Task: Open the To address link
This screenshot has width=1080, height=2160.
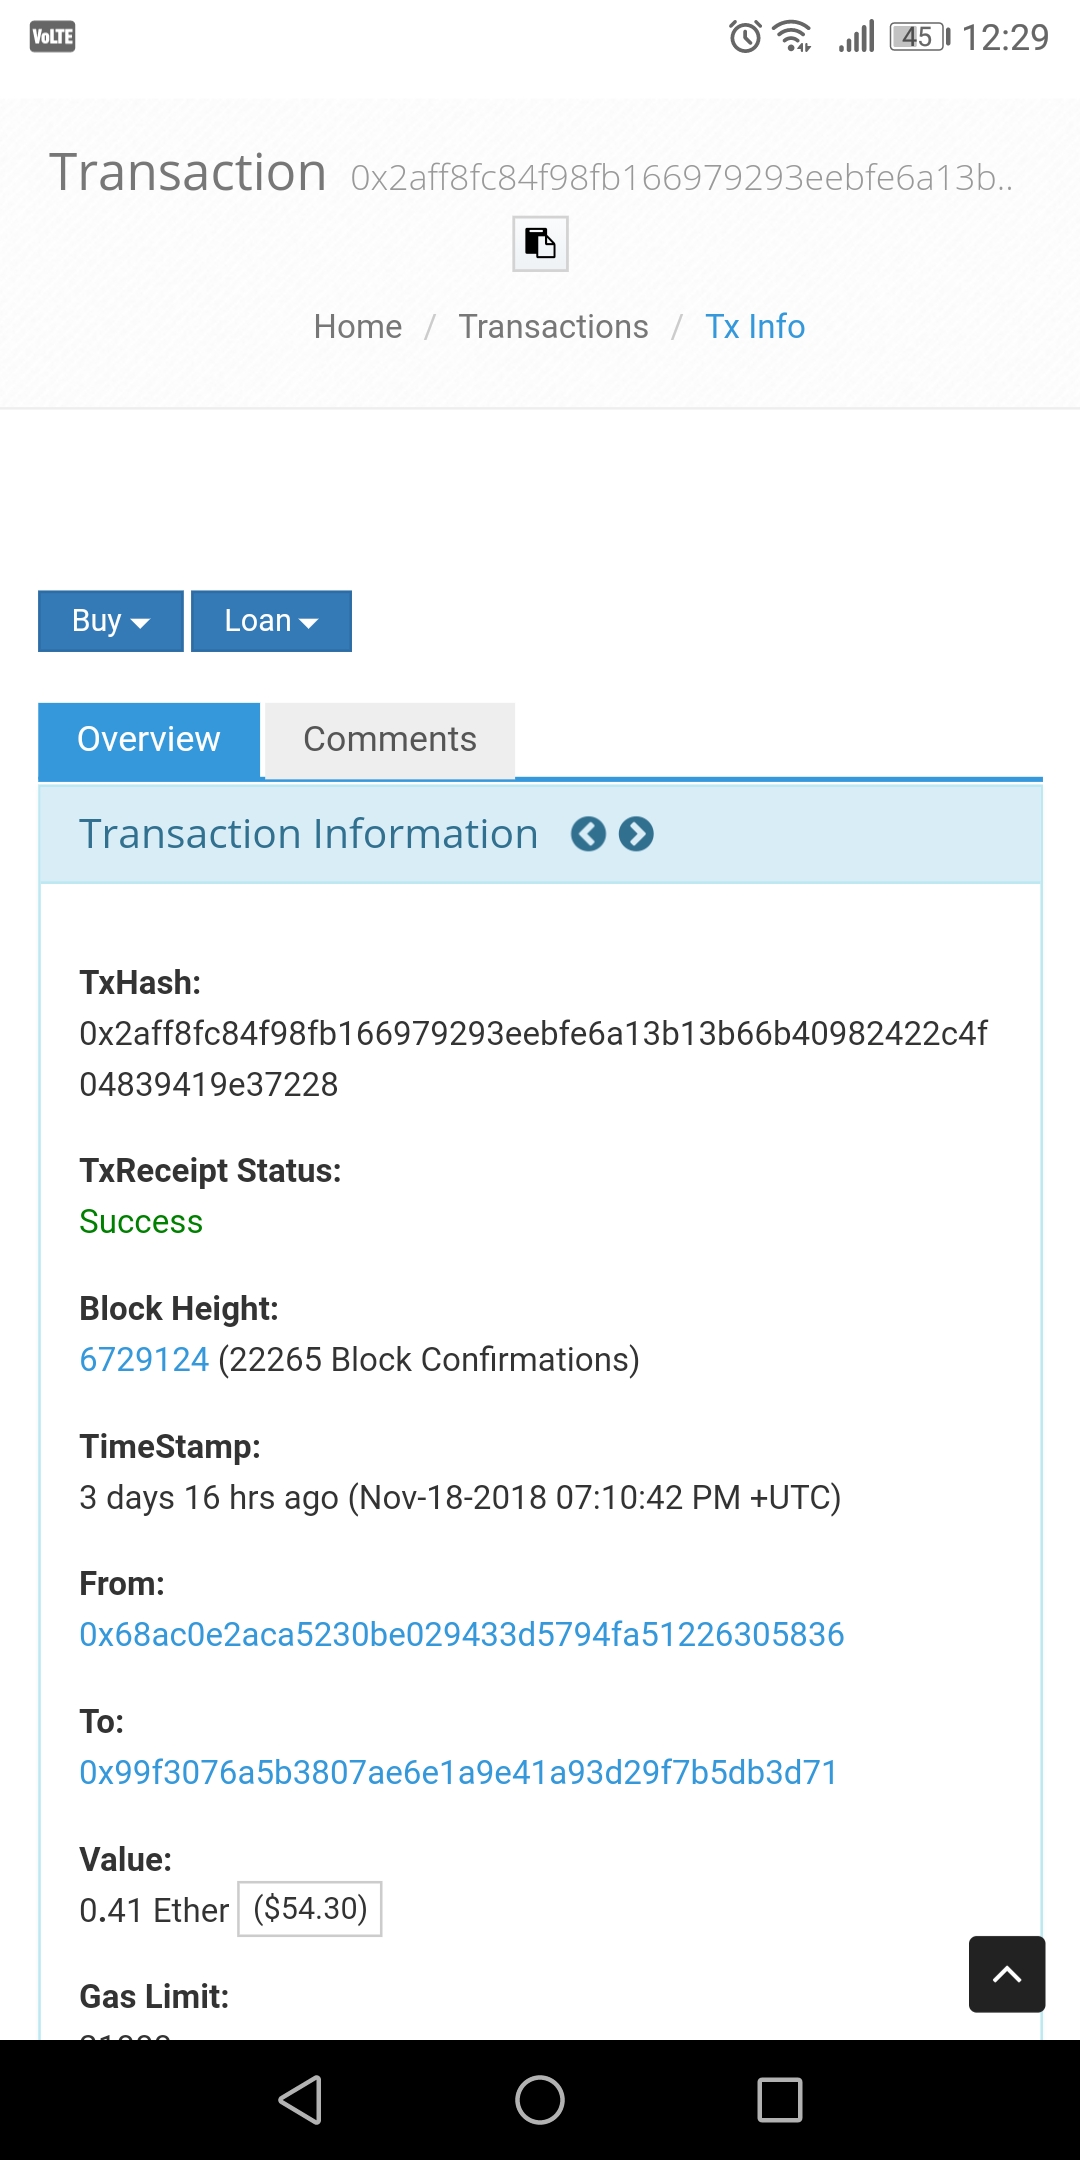Action: [x=458, y=1773]
